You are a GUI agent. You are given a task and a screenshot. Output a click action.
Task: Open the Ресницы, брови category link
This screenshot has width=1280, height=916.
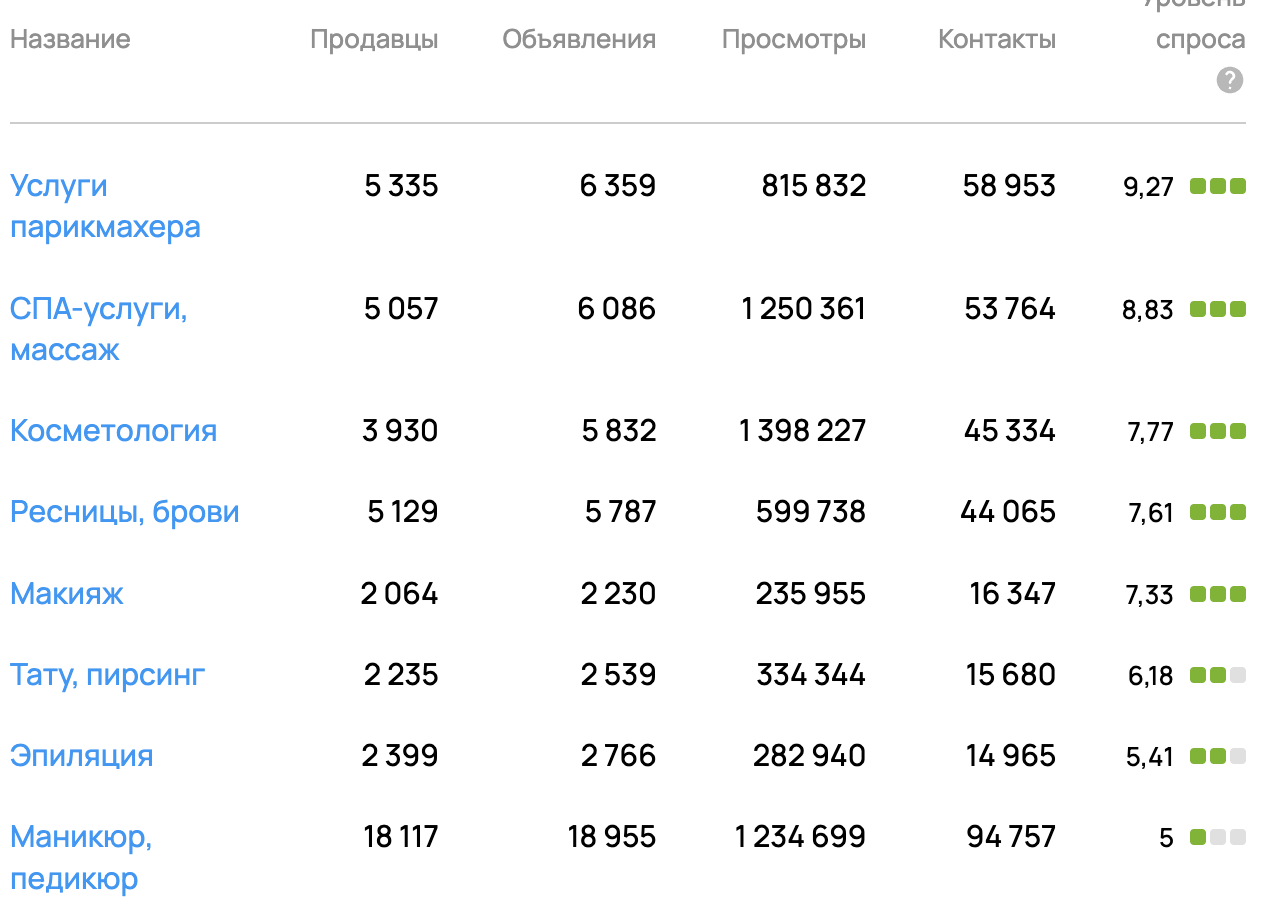click(x=125, y=512)
